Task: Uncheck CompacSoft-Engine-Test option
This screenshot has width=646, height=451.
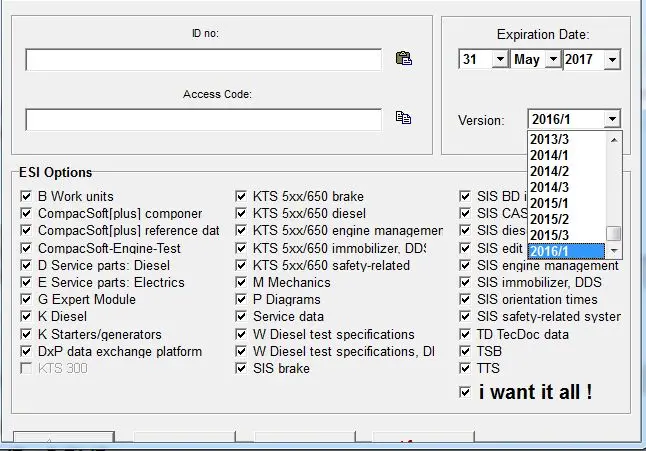Action: pos(26,248)
